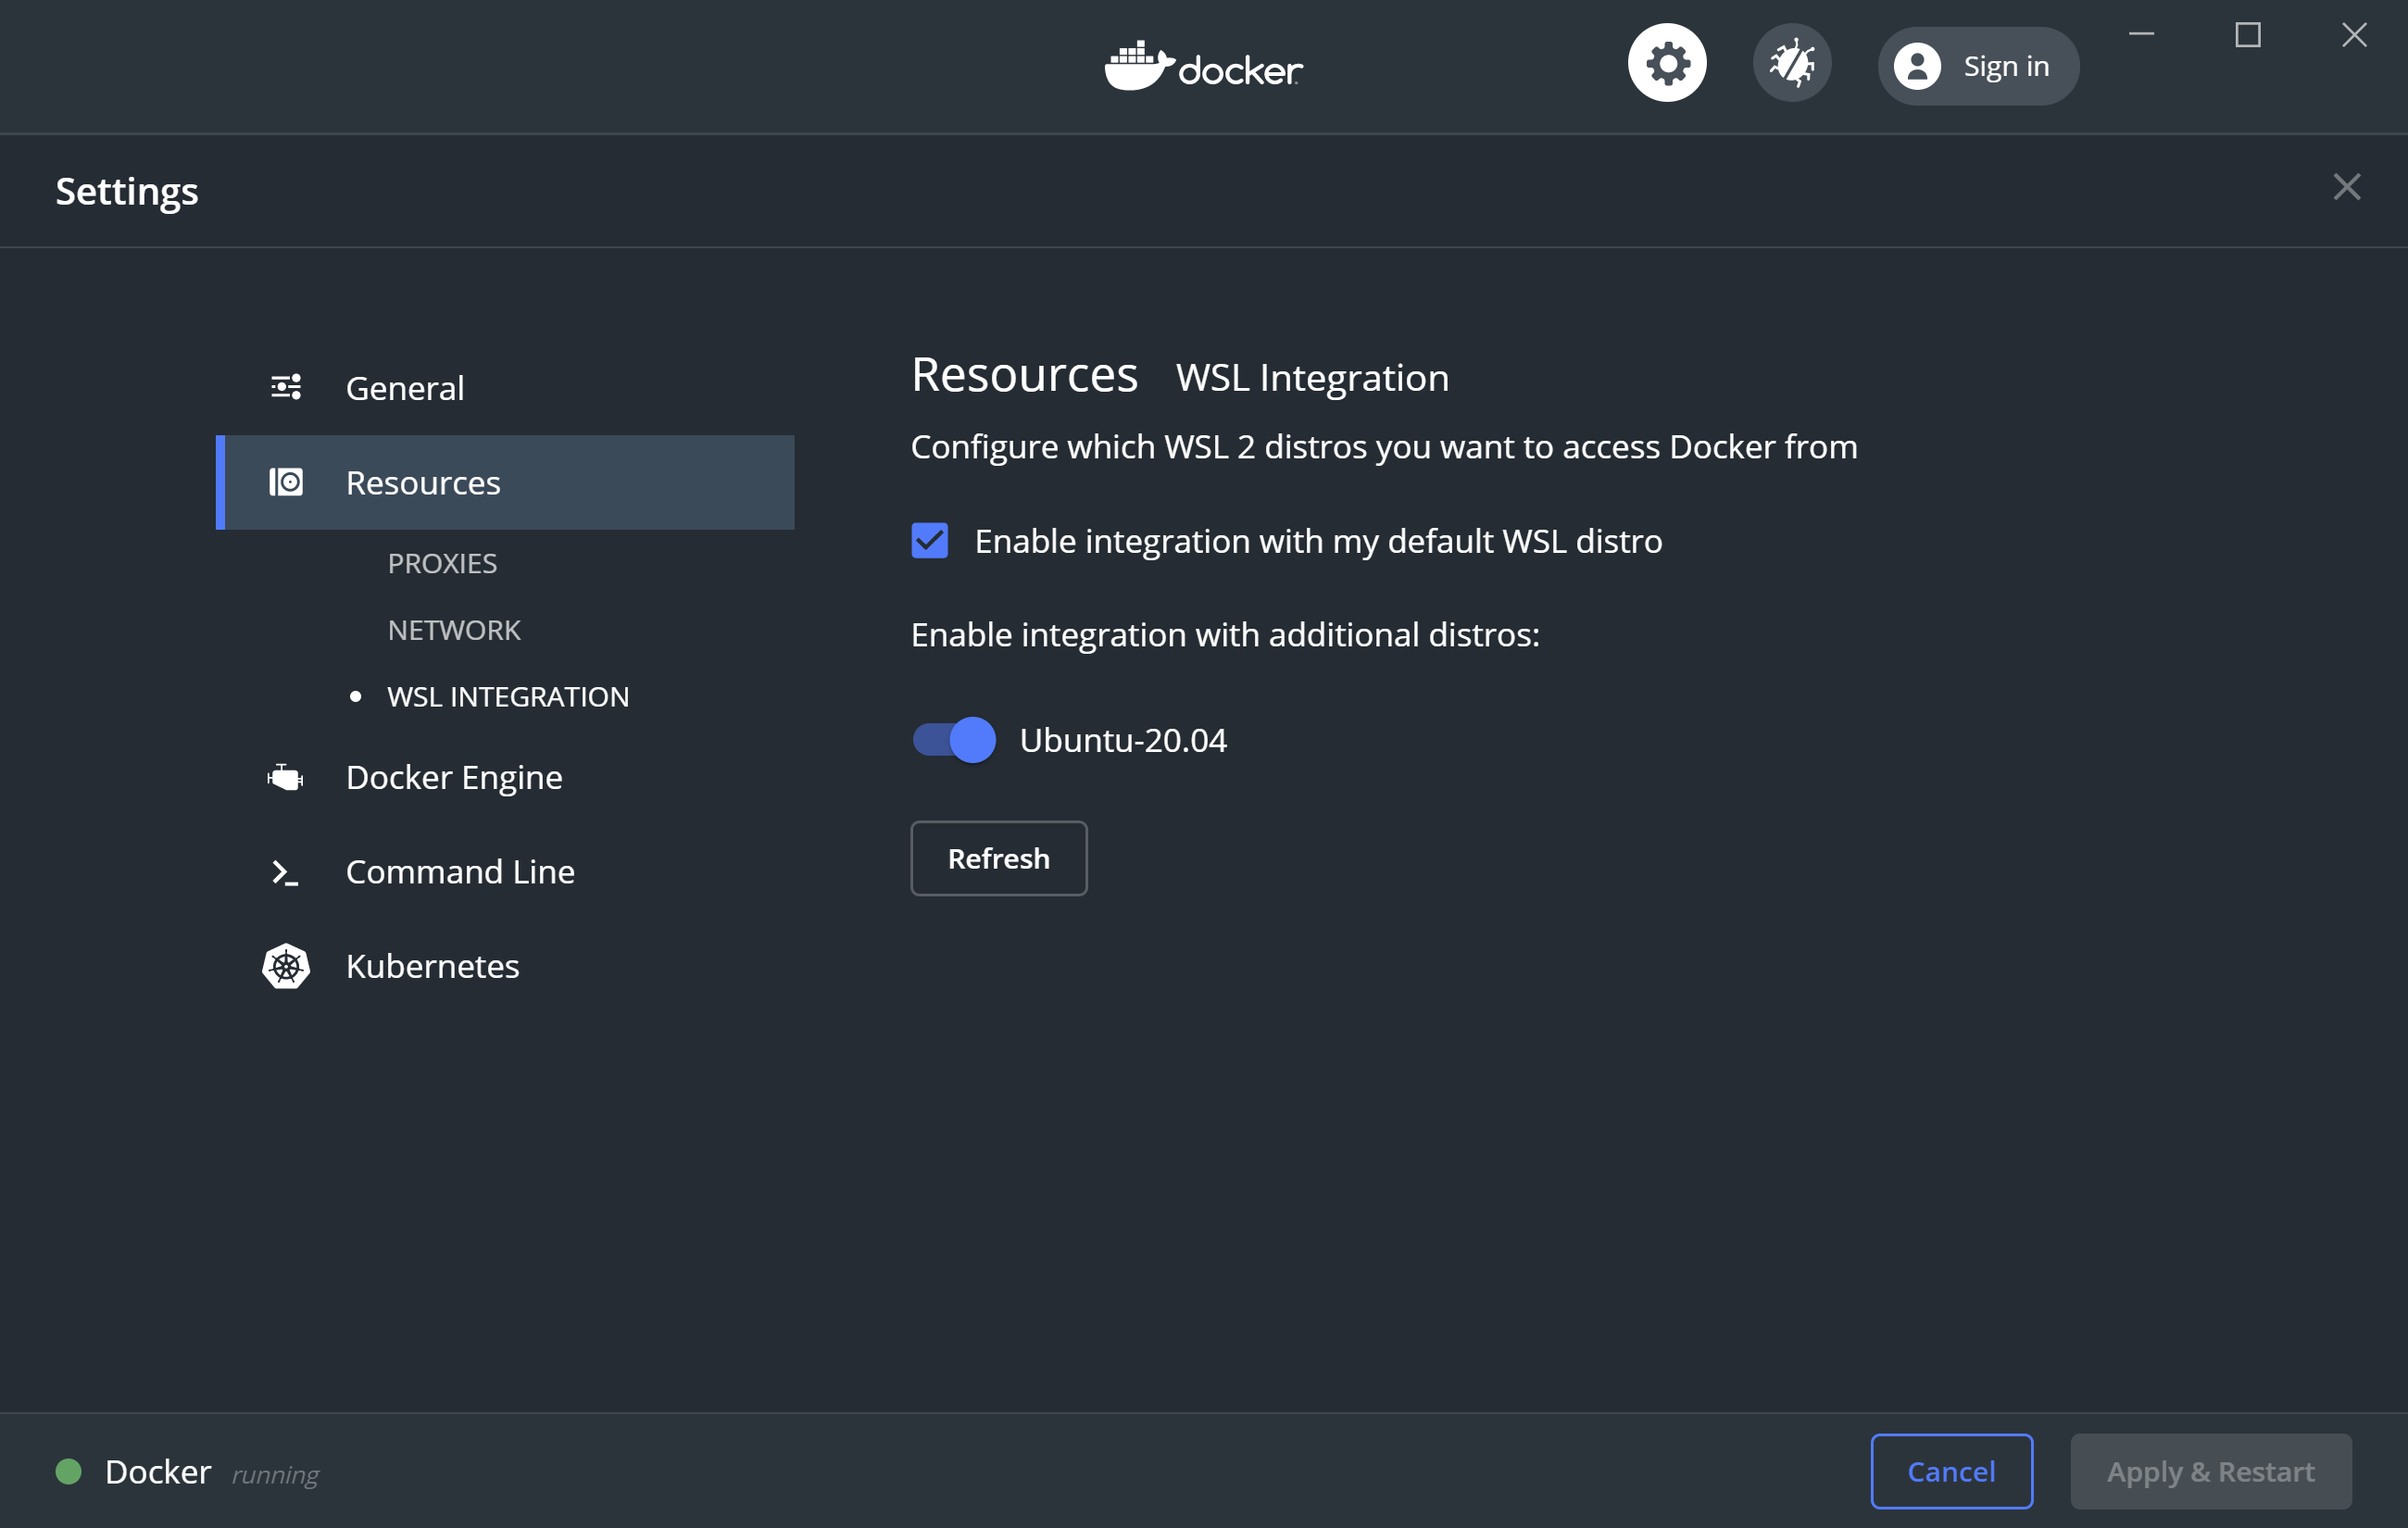Cancel the settings changes

coord(1951,1471)
